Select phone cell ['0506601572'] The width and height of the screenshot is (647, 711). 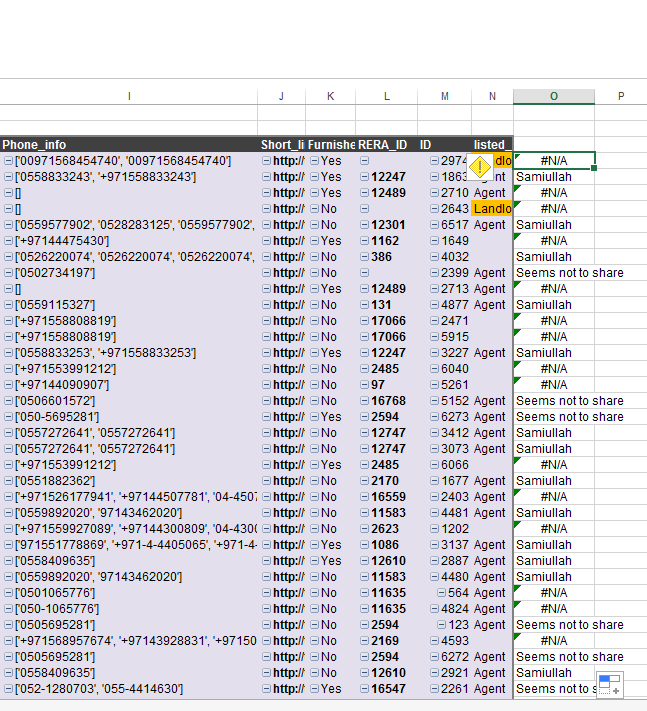(x=129, y=400)
